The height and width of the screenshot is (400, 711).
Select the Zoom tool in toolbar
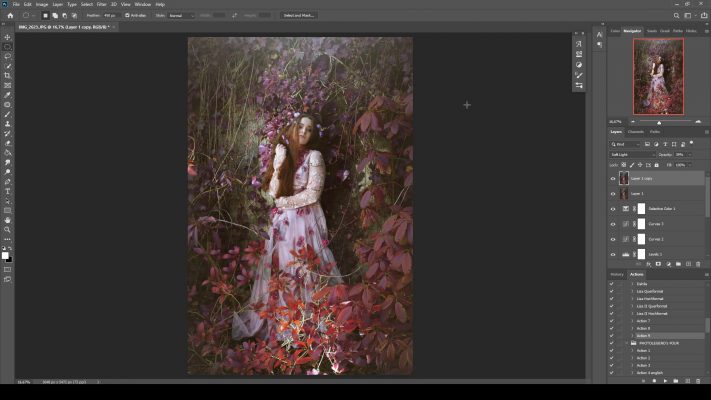(x=7, y=229)
